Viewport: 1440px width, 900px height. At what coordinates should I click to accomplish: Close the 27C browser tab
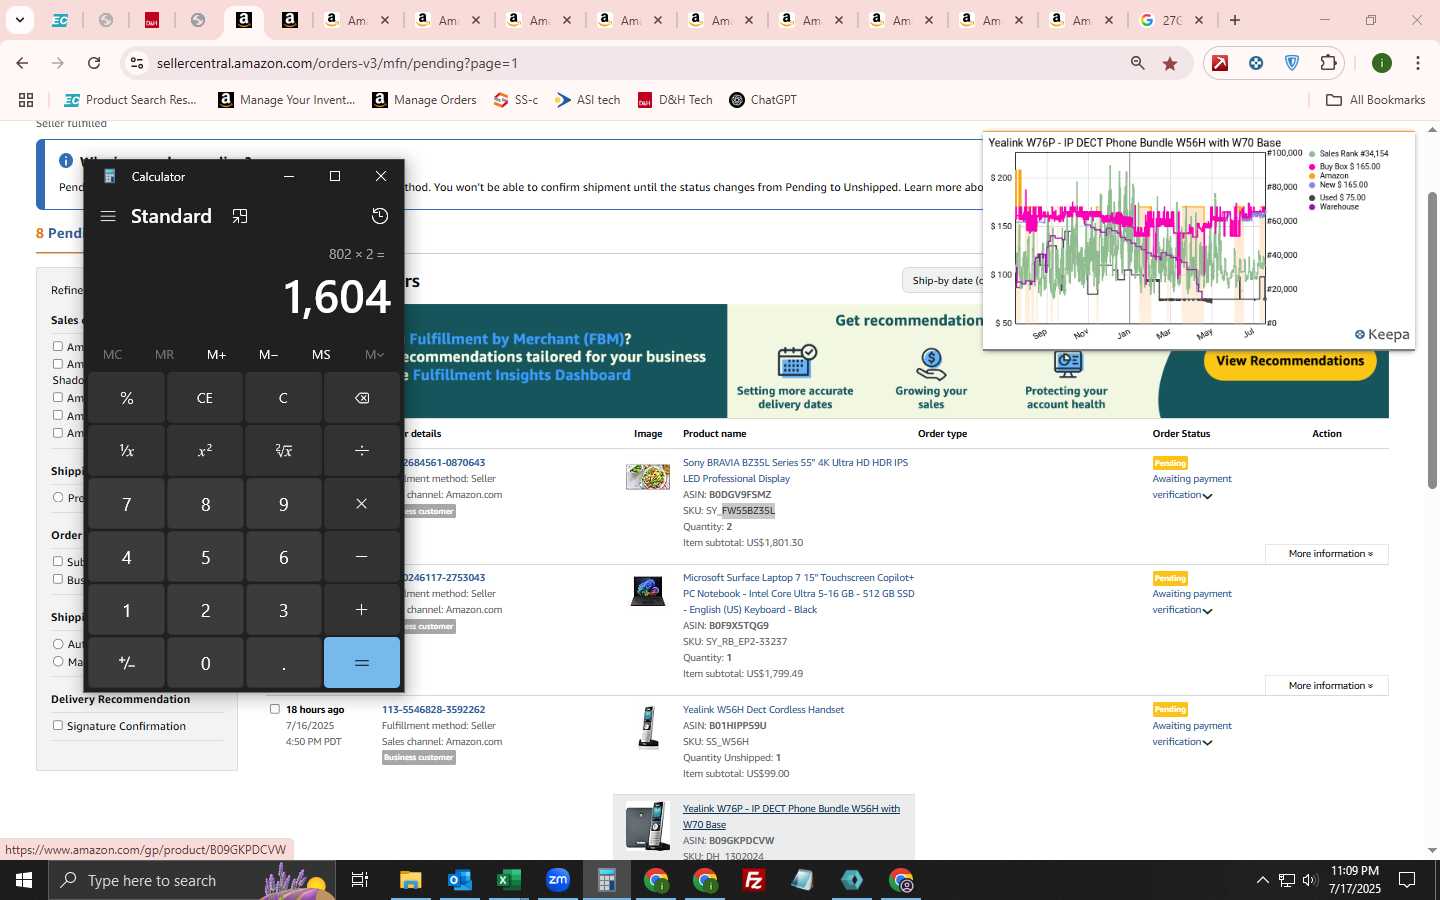coord(1199,20)
